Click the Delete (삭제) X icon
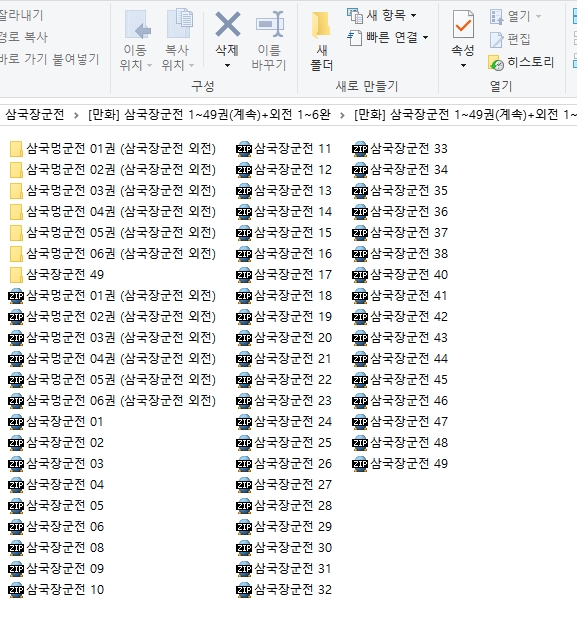The width and height of the screenshot is (577, 625). [x=228, y=24]
